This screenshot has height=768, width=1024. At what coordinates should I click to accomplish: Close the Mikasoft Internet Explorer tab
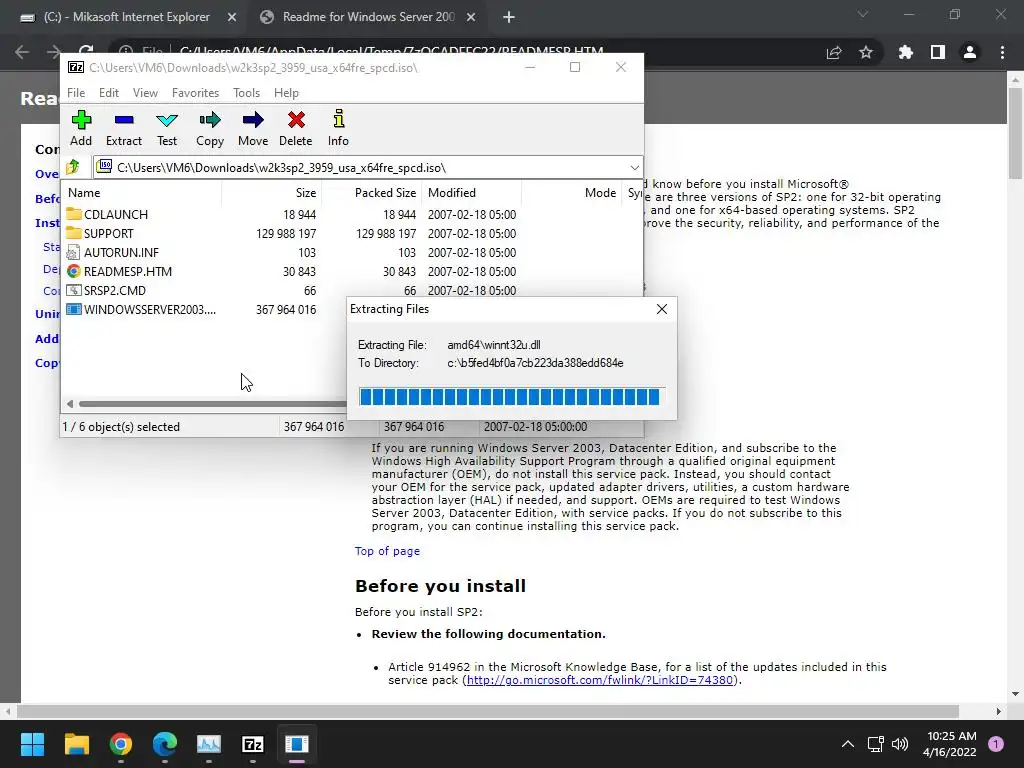coord(231,18)
